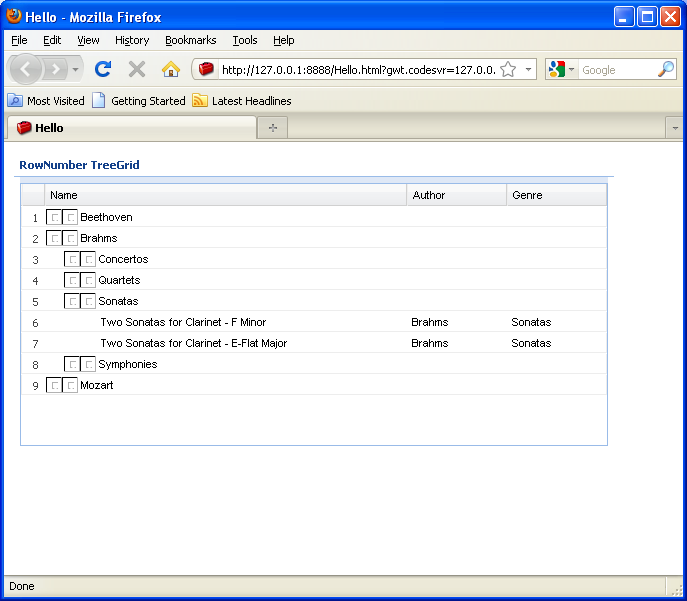Collapse the Sonatas node opener icon
The height and width of the screenshot is (601, 687).
point(72,301)
